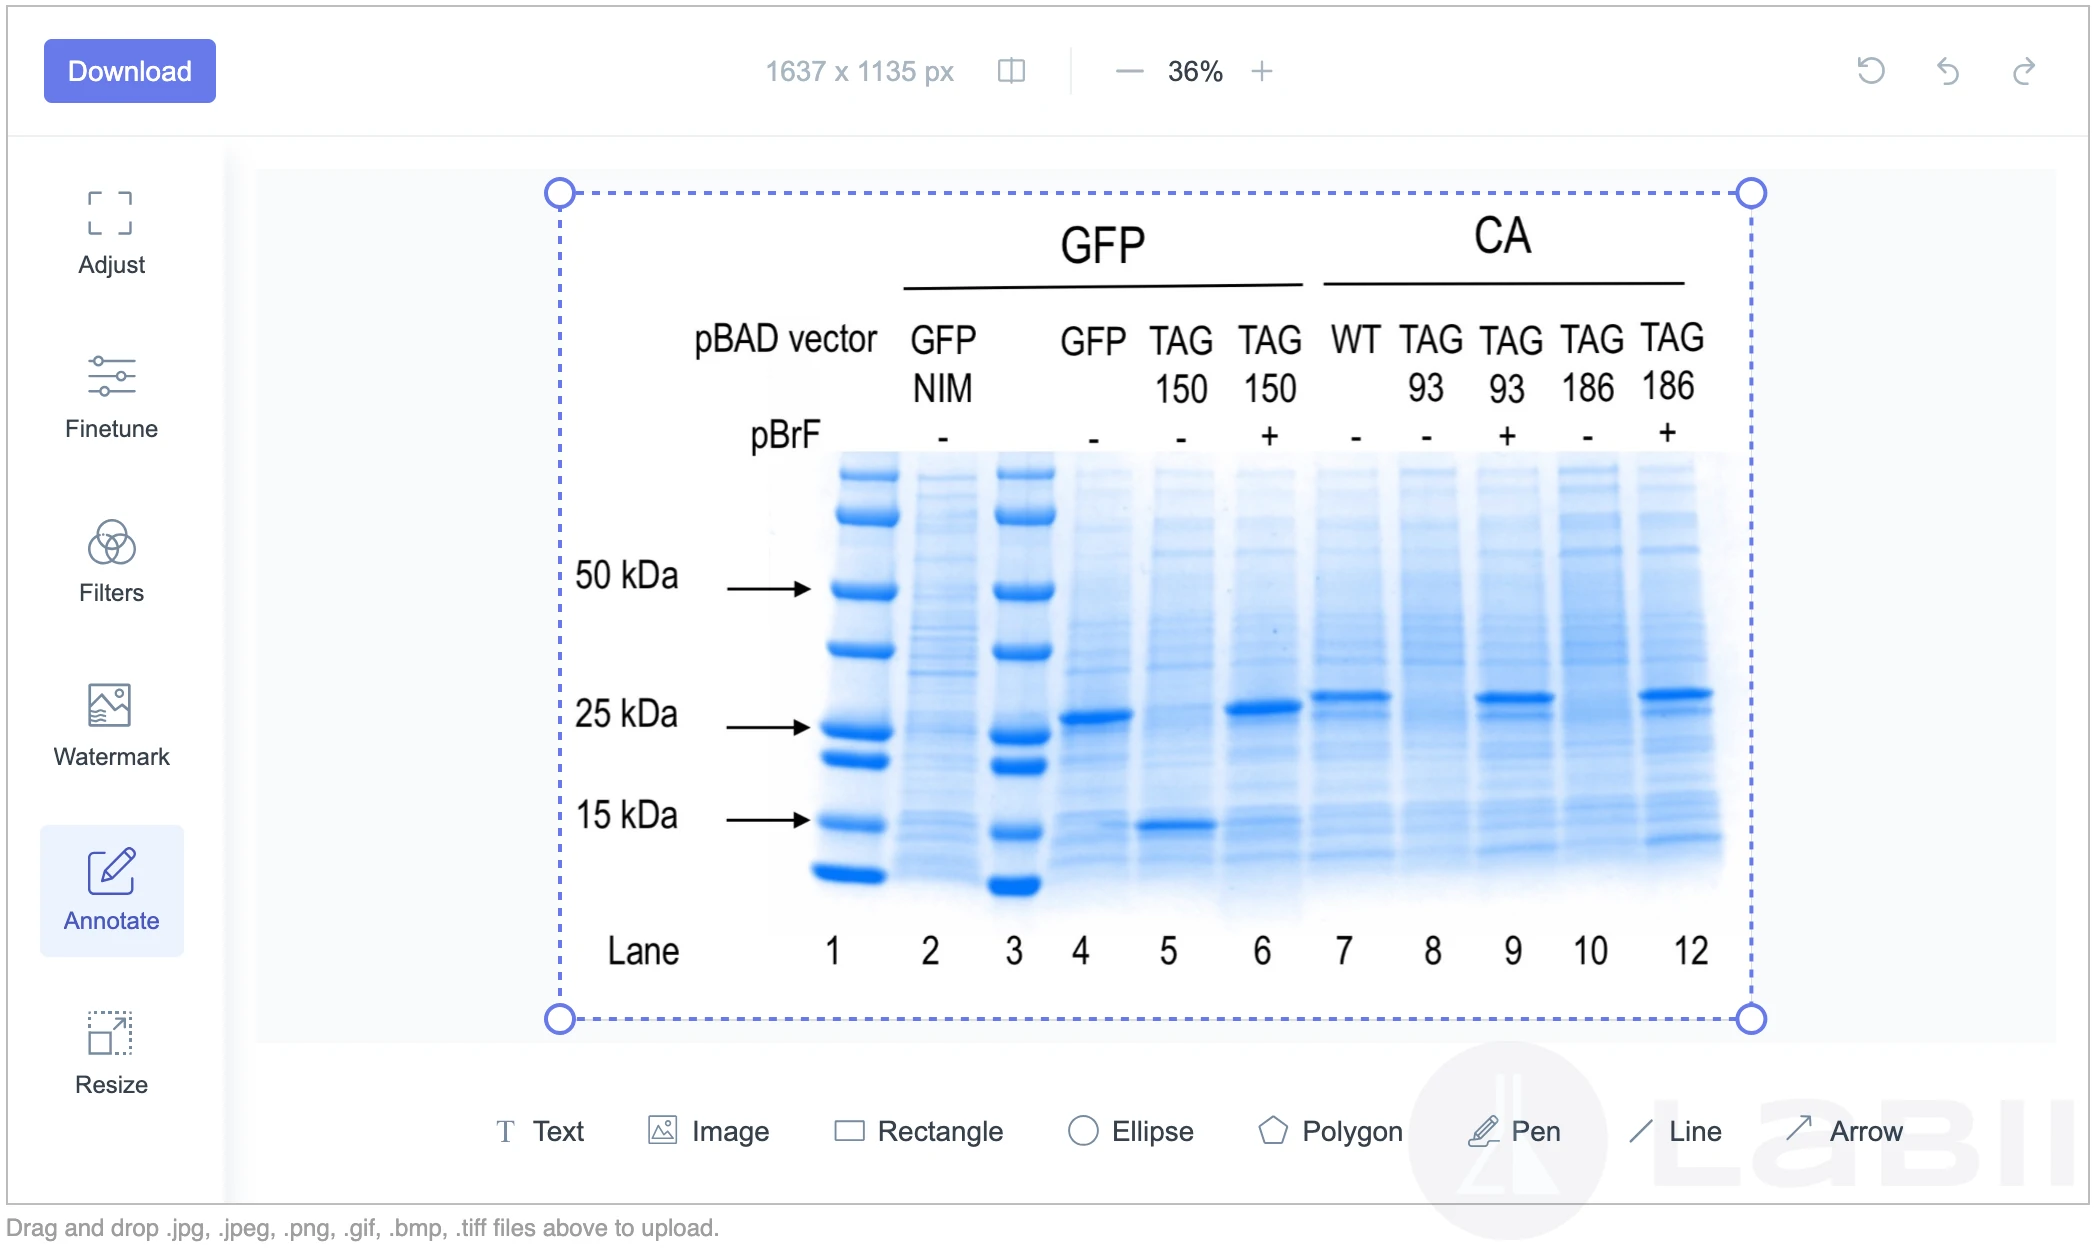The width and height of the screenshot is (2096, 1250).
Task: Select the Annotate tab
Action: [111, 890]
